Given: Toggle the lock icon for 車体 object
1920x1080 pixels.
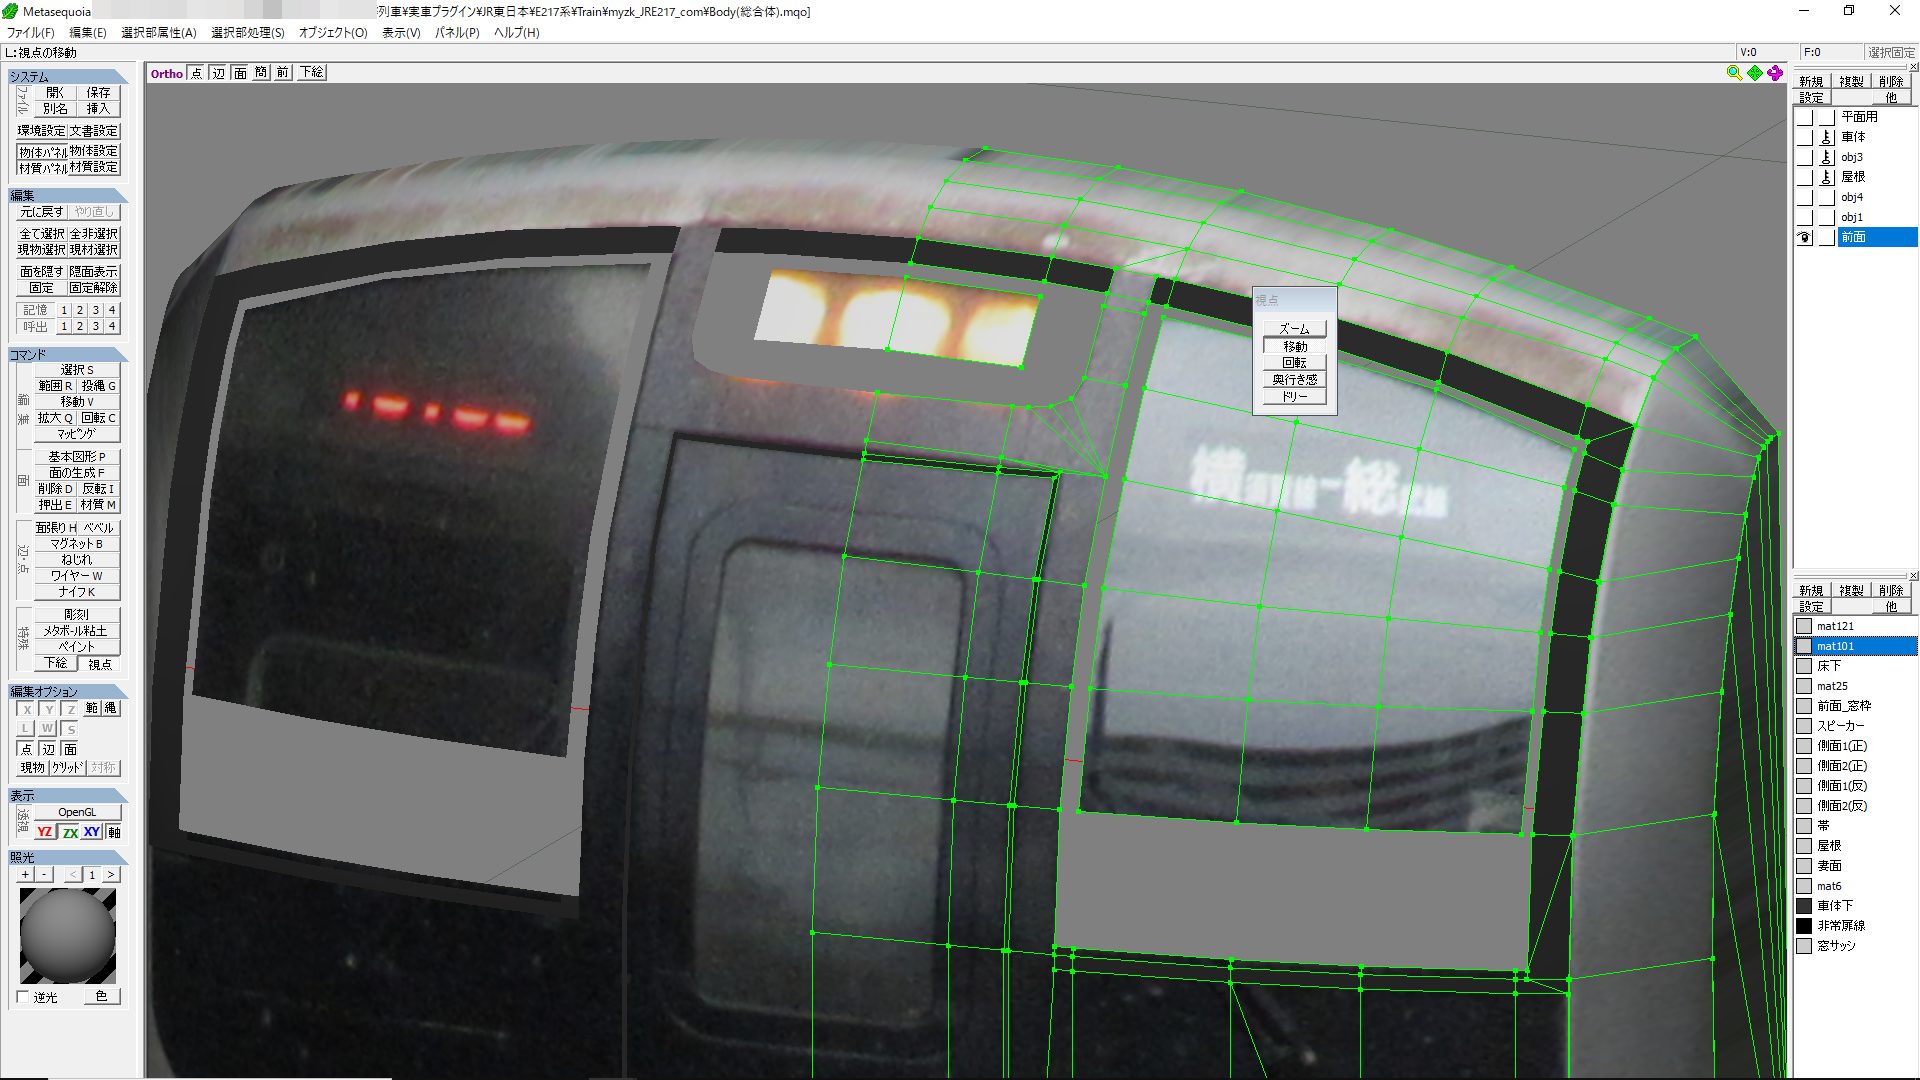Looking at the screenshot, I should pos(1826,137).
